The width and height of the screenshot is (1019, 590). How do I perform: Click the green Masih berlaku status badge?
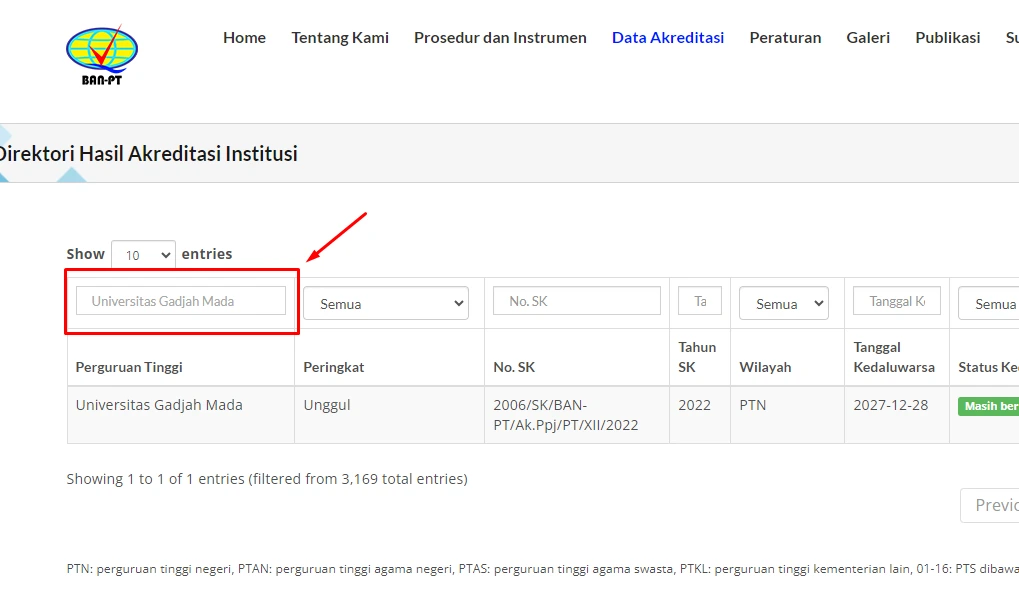[x=988, y=406]
